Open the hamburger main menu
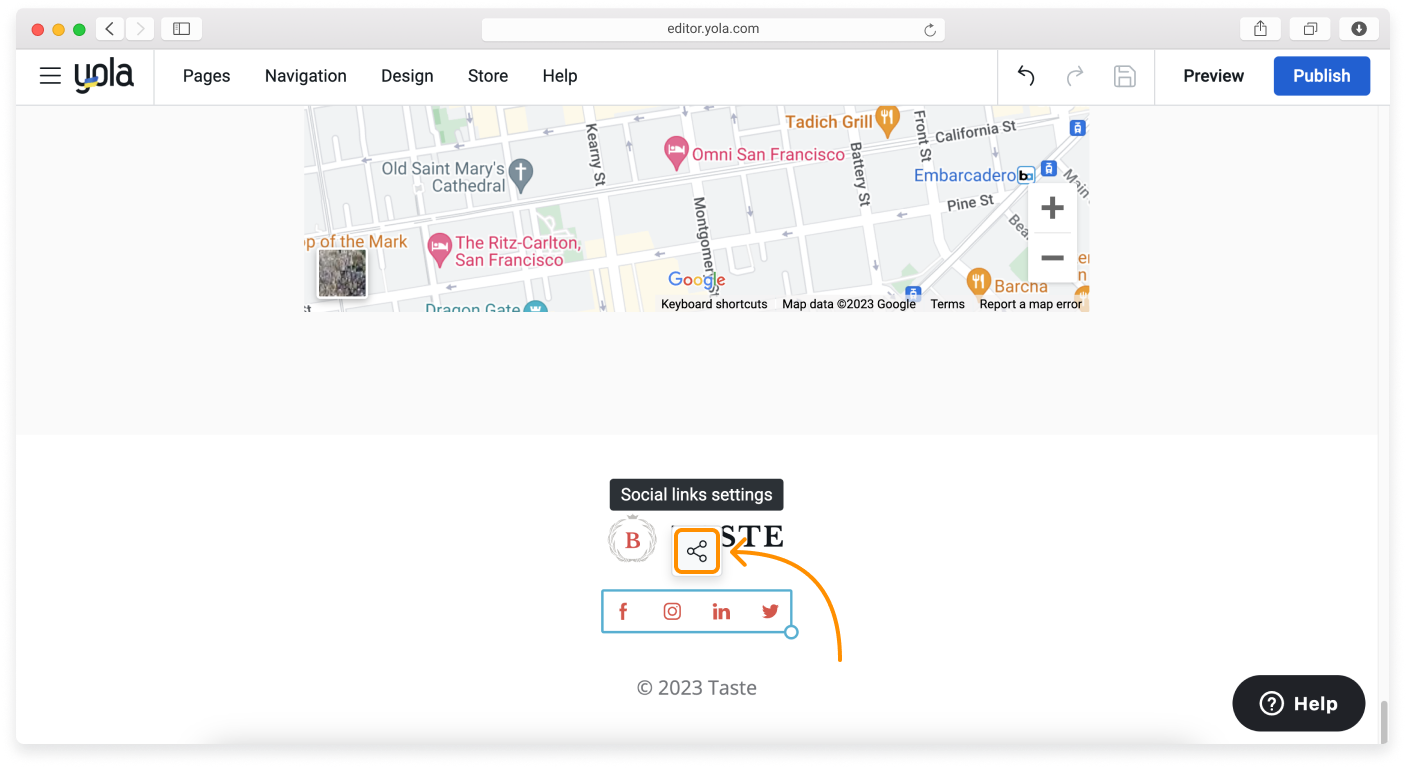The height and width of the screenshot is (768, 1406). click(x=50, y=76)
